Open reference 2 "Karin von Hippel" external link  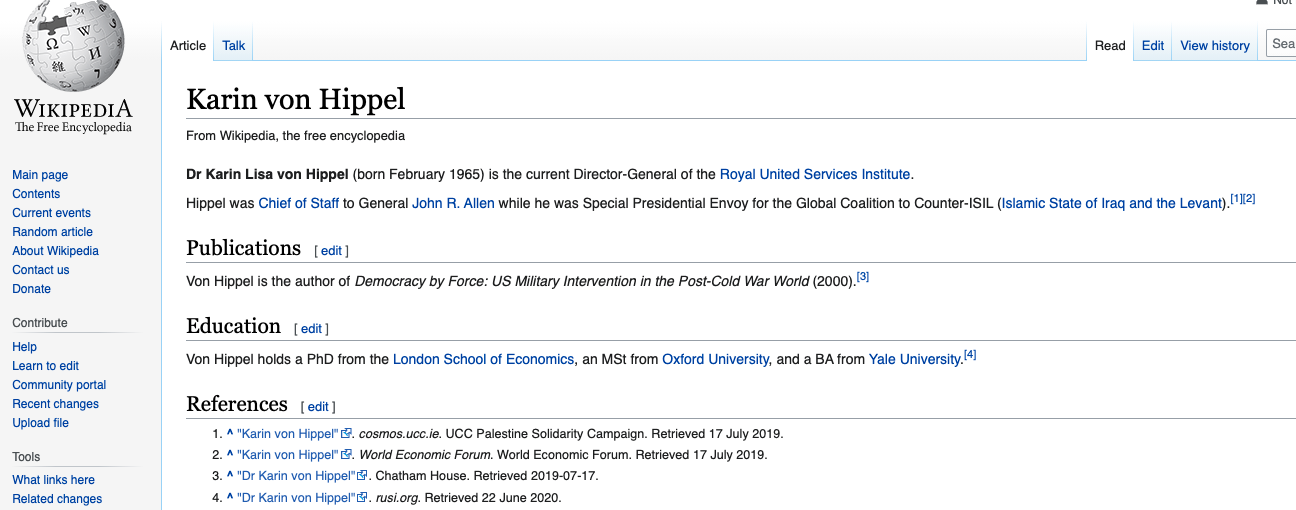288,455
